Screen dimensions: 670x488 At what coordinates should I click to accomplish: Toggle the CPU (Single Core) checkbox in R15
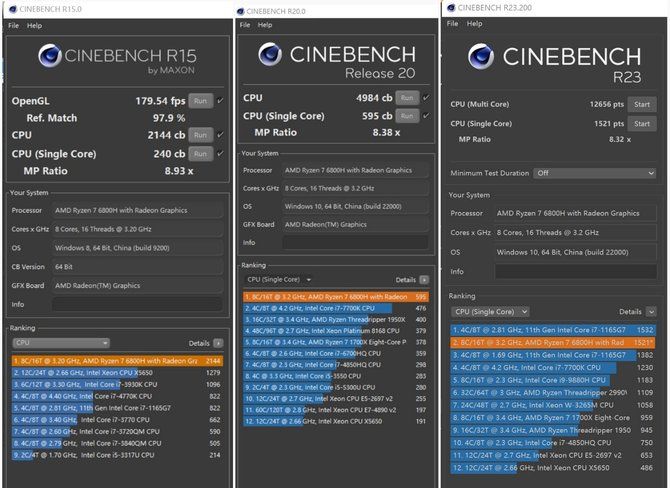[219, 153]
